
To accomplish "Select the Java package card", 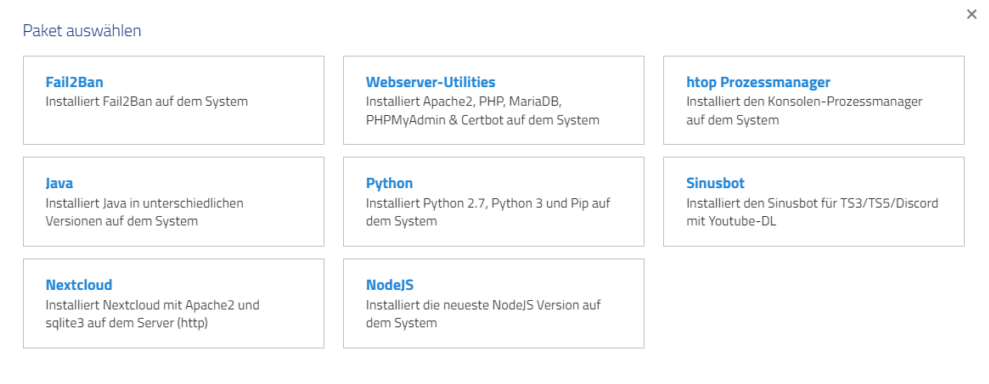I will point(173,202).
